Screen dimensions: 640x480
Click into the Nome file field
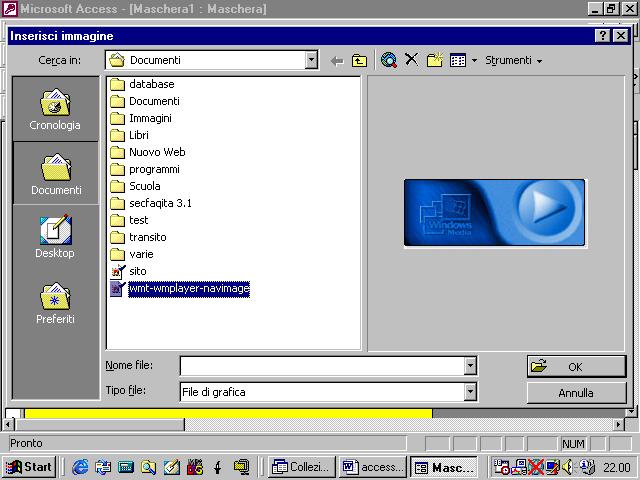point(322,366)
